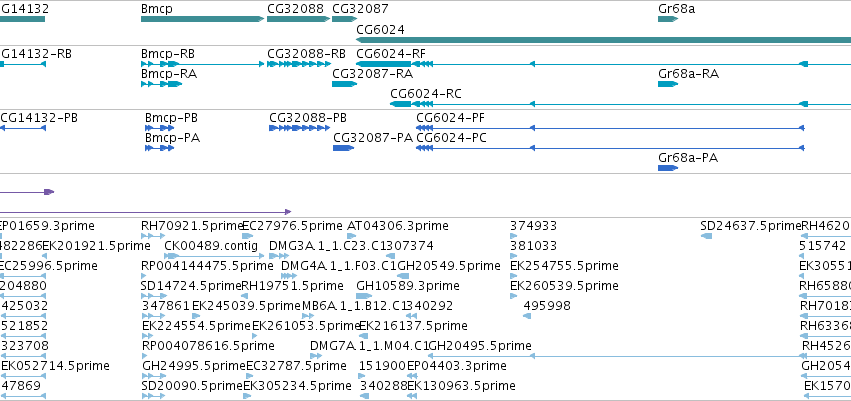The height and width of the screenshot is (401, 851).
Task: Select EST EK245039.5prime
Action: coord(246,306)
